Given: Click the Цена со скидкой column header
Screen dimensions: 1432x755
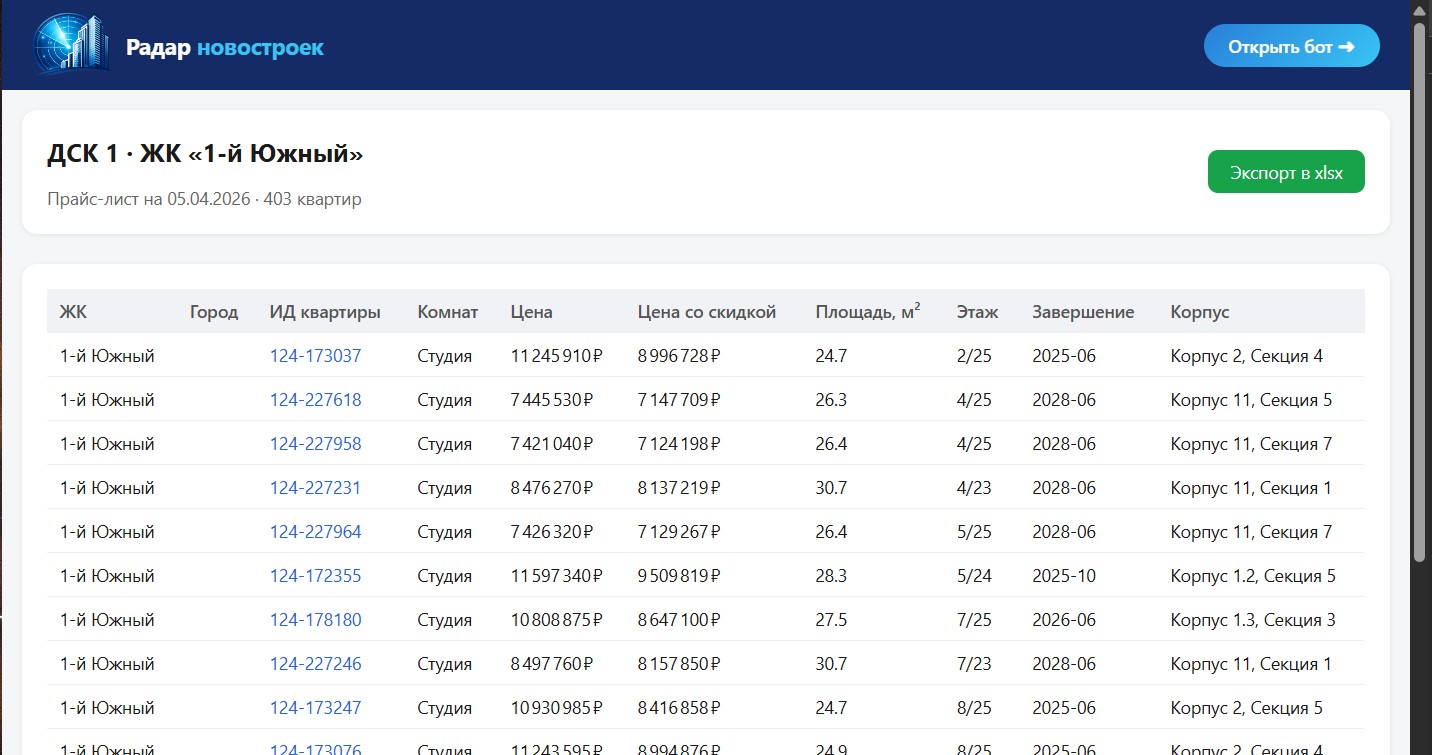Looking at the screenshot, I should coord(706,312).
